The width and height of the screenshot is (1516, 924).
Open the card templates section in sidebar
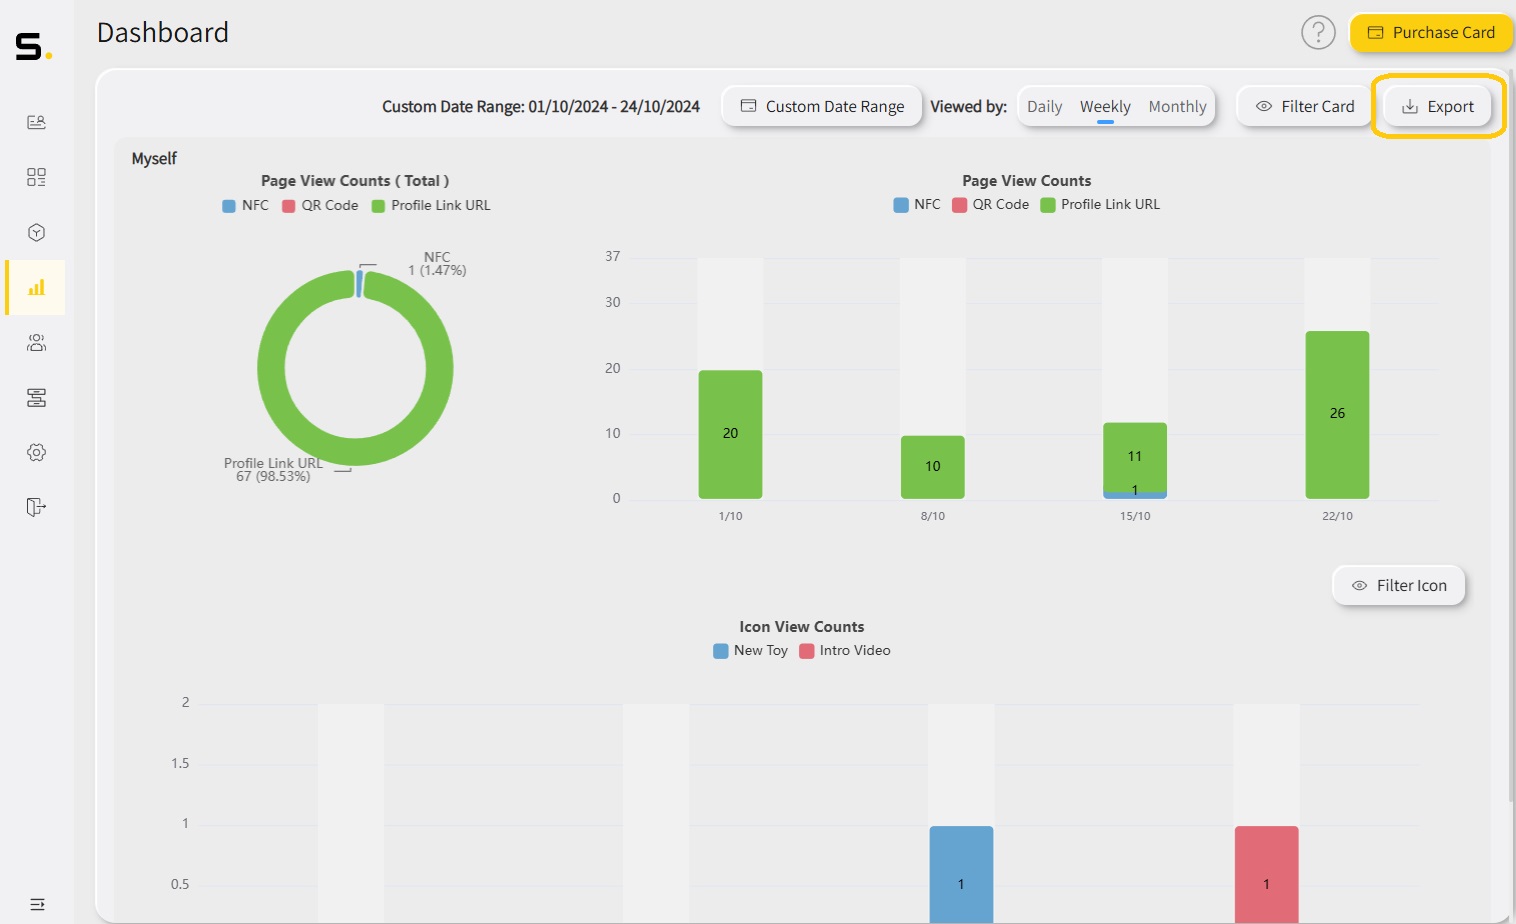[x=36, y=397]
